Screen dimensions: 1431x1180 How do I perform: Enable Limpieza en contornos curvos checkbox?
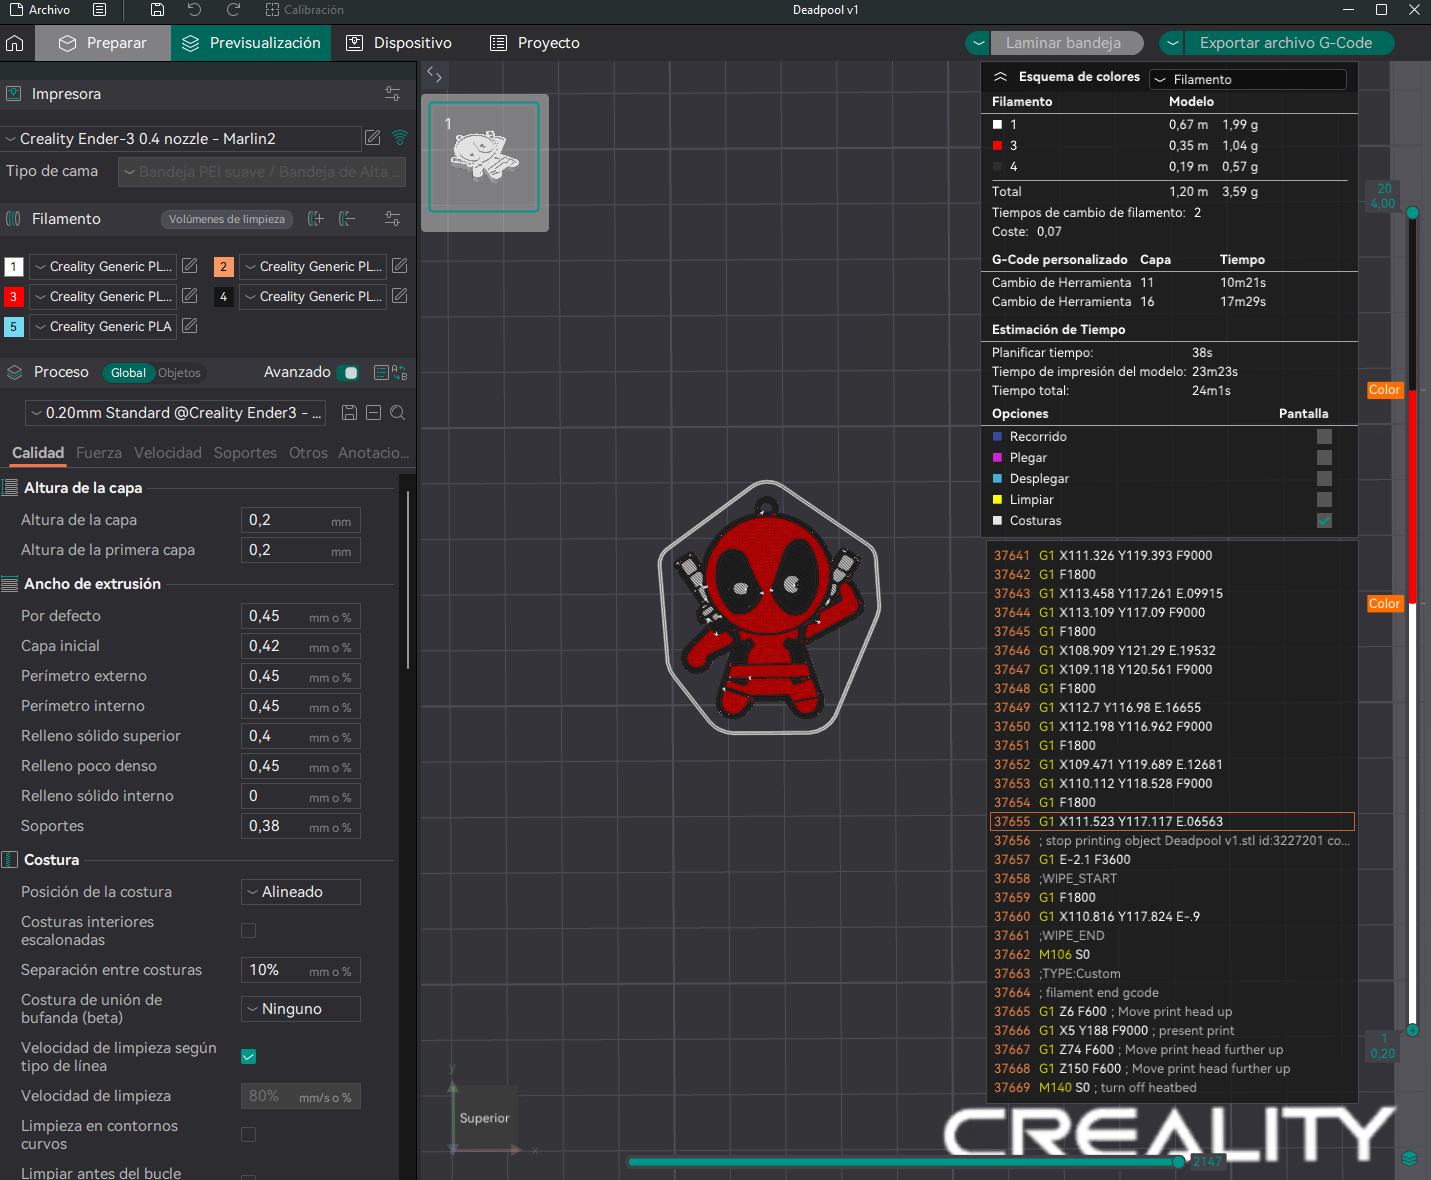[x=249, y=1135]
